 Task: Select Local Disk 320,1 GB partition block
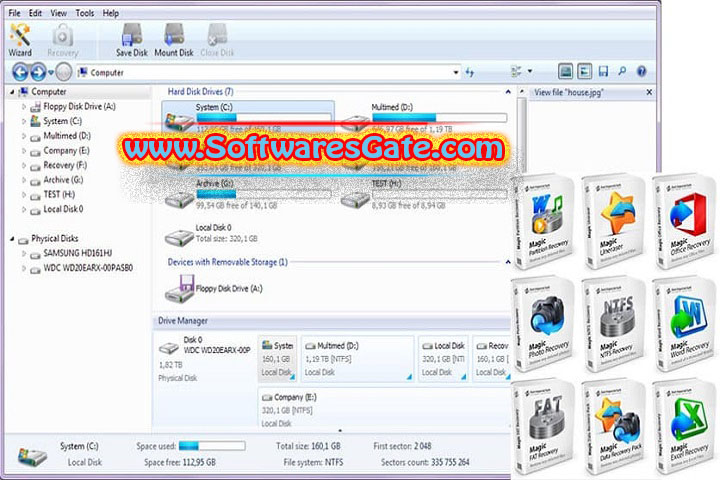click(x=443, y=359)
